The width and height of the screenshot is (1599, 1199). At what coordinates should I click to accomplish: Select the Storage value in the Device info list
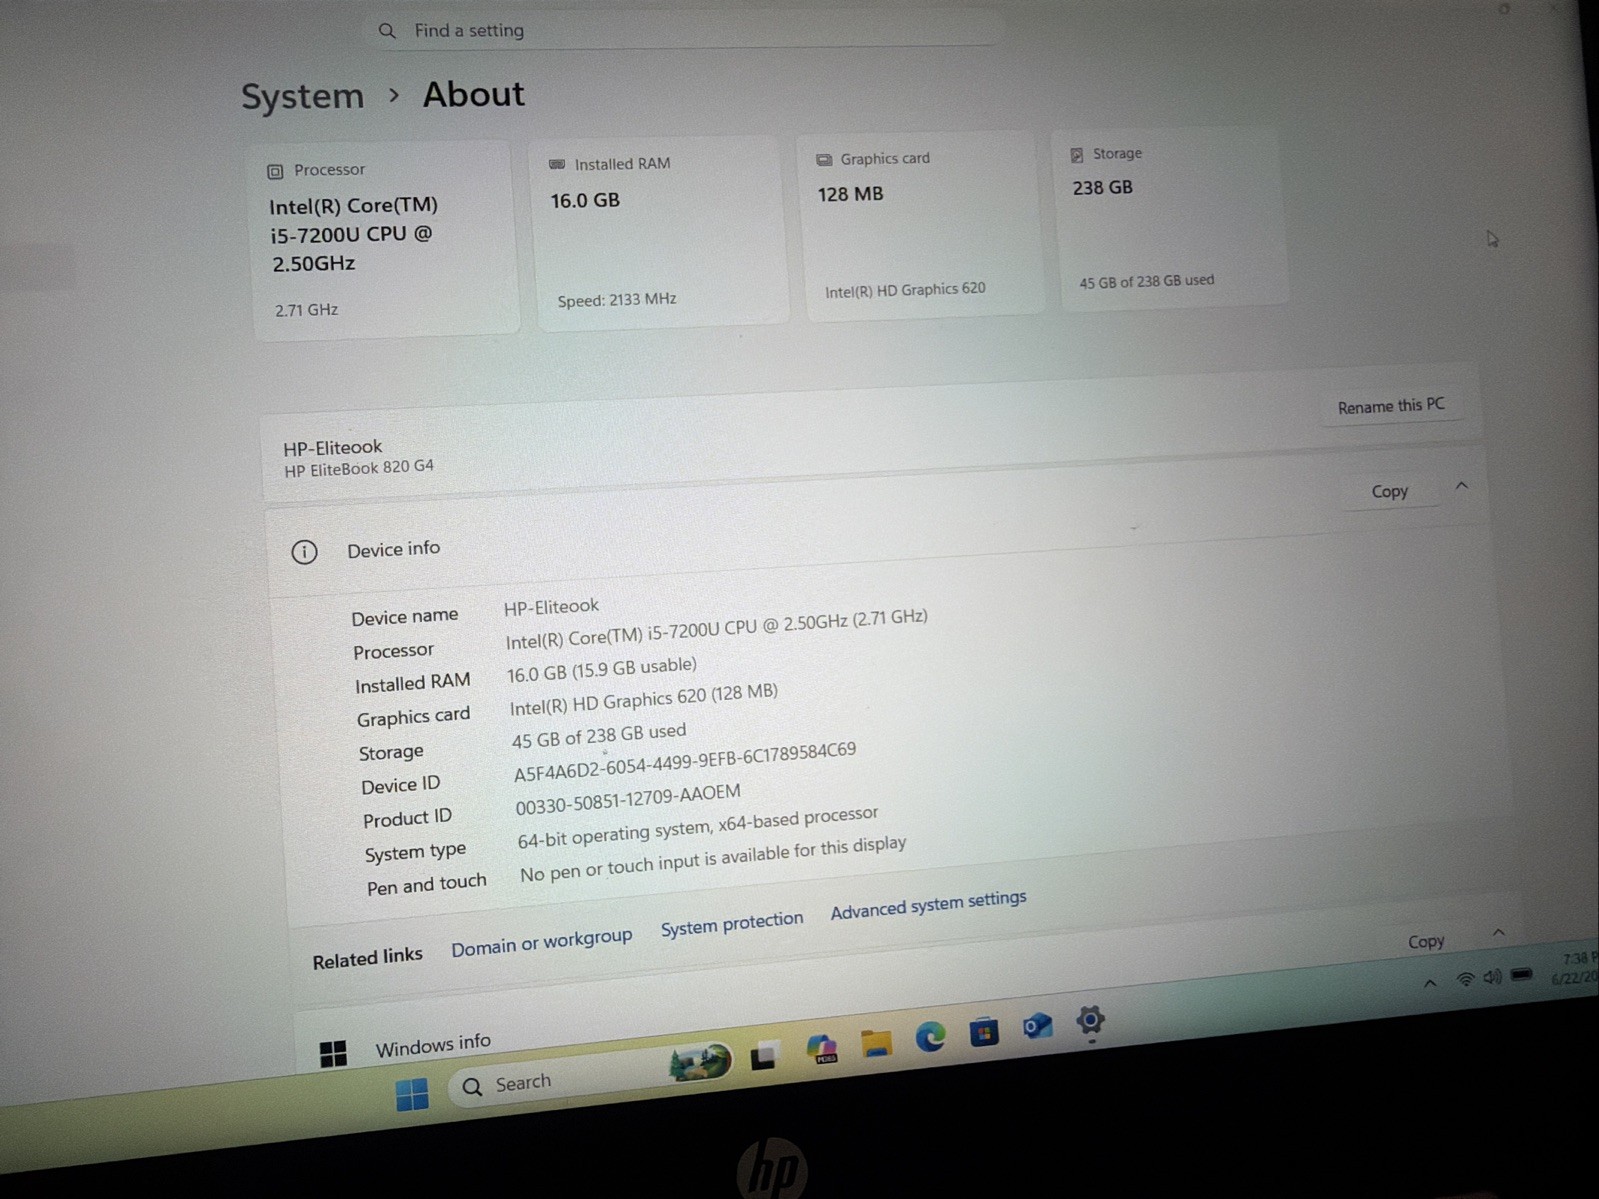pos(598,736)
